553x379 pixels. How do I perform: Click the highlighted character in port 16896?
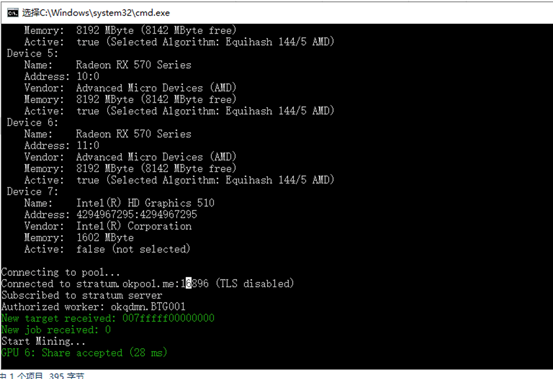(x=189, y=283)
